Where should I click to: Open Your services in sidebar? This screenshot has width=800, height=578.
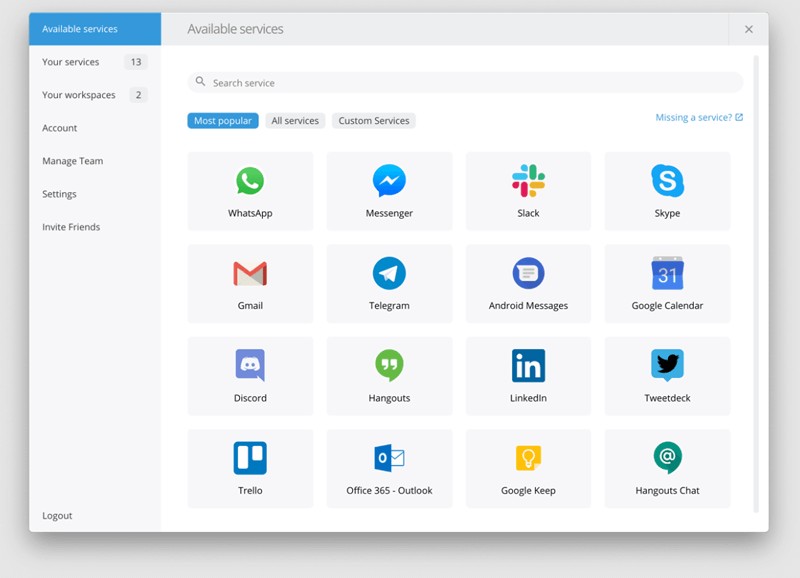(71, 62)
